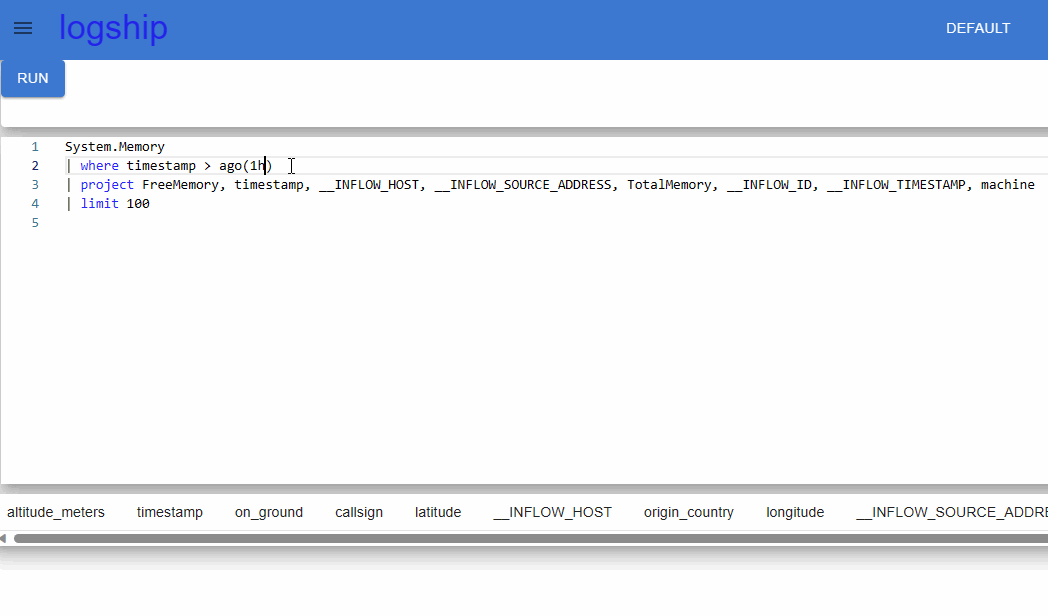Select the callsign column header
Viewport: 1048px width, 616px height.
[359, 512]
